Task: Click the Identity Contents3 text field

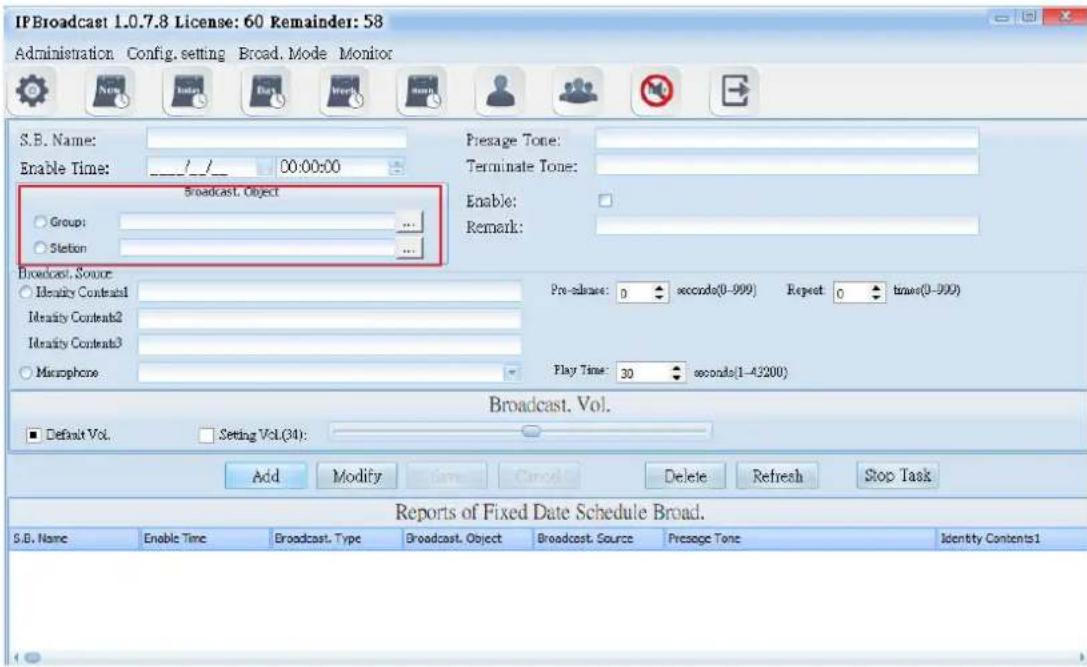Action: (329, 345)
